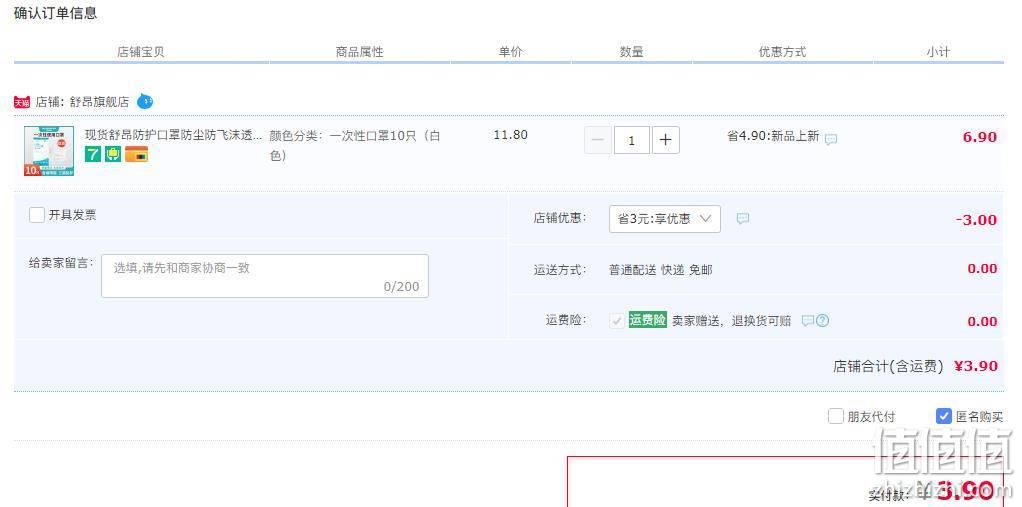Viewport: 1022px width, 507px height.
Task: Click the 商品属性 column header
Action: point(360,52)
